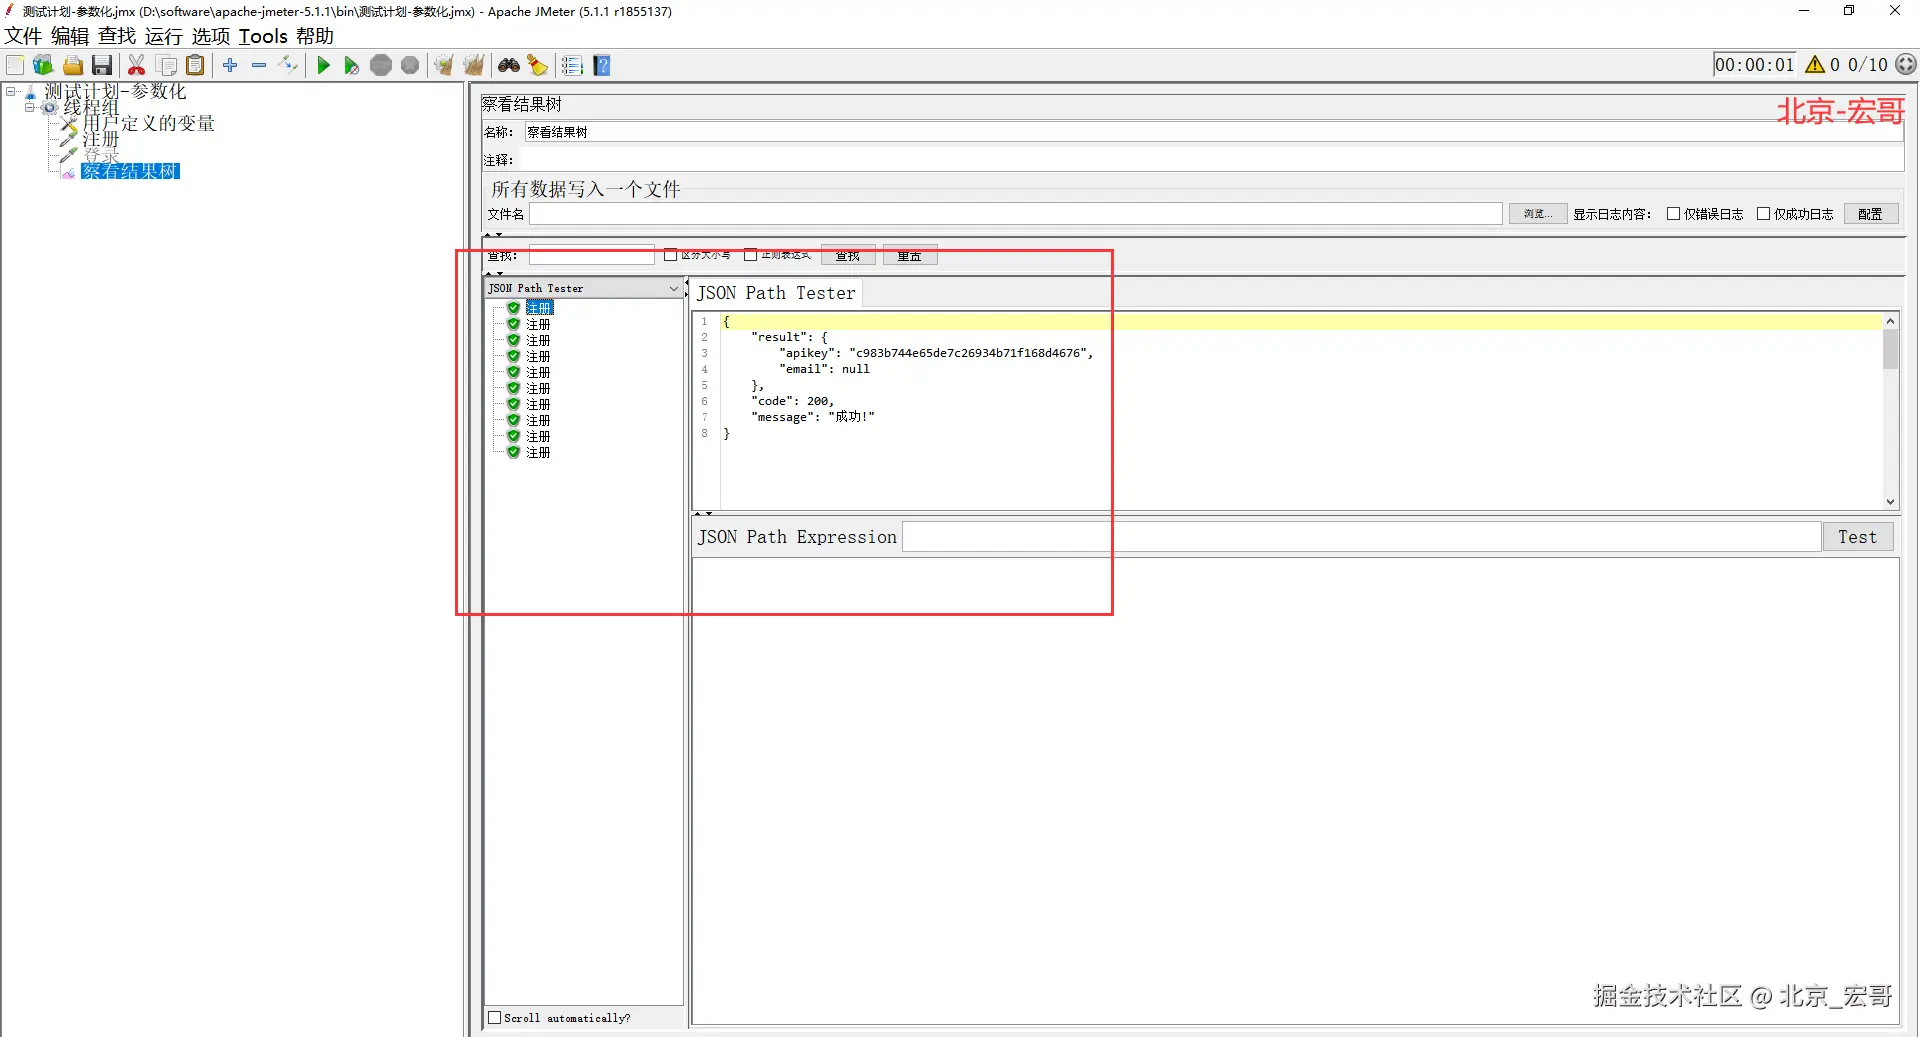Screen dimensions: 1920x1037
Task: Open Help via the question mark icon
Action: (602, 66)
